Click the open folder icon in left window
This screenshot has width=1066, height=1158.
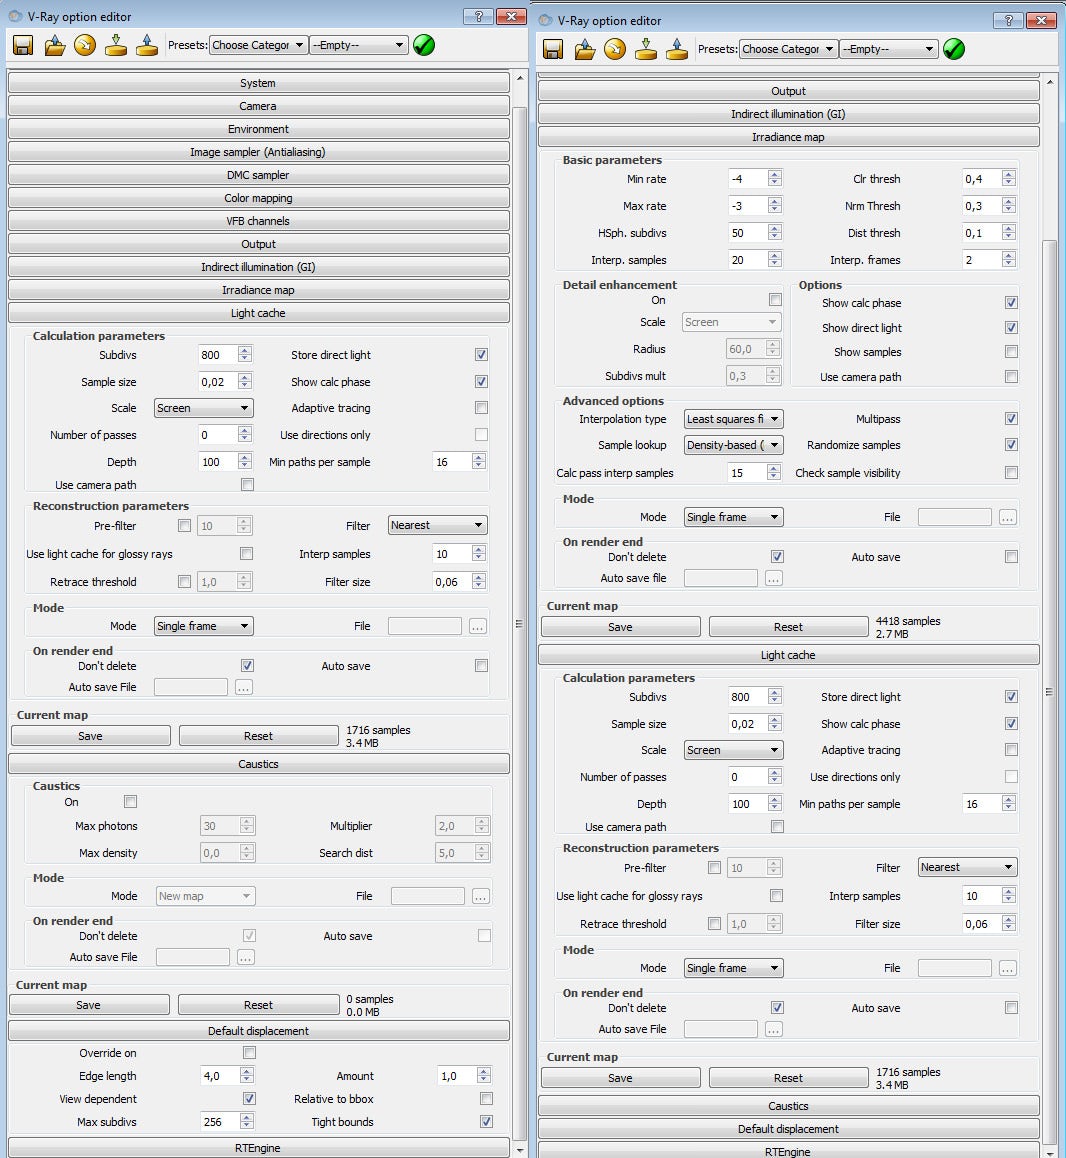point(54,45)
